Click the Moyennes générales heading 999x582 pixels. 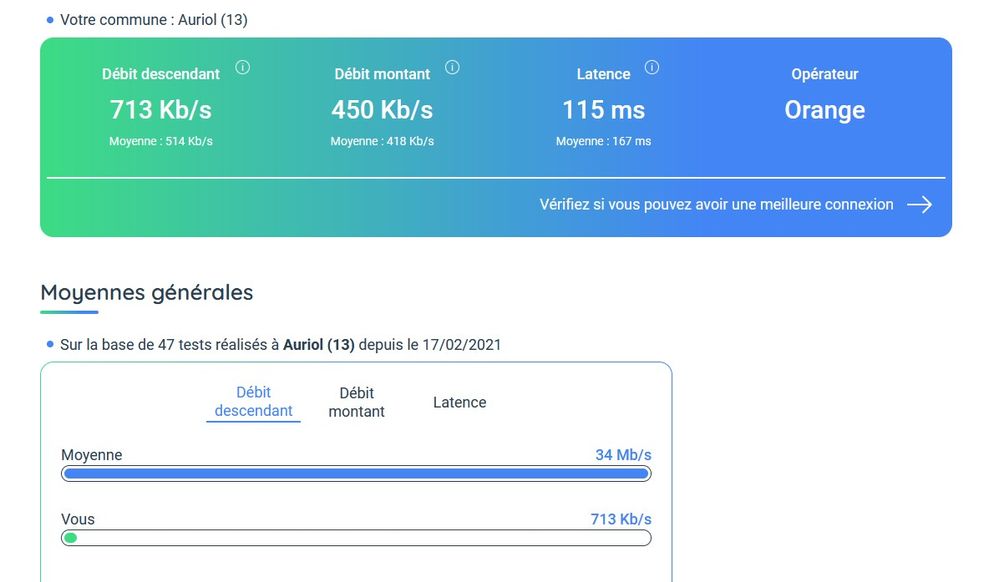[x=147, y=293]
